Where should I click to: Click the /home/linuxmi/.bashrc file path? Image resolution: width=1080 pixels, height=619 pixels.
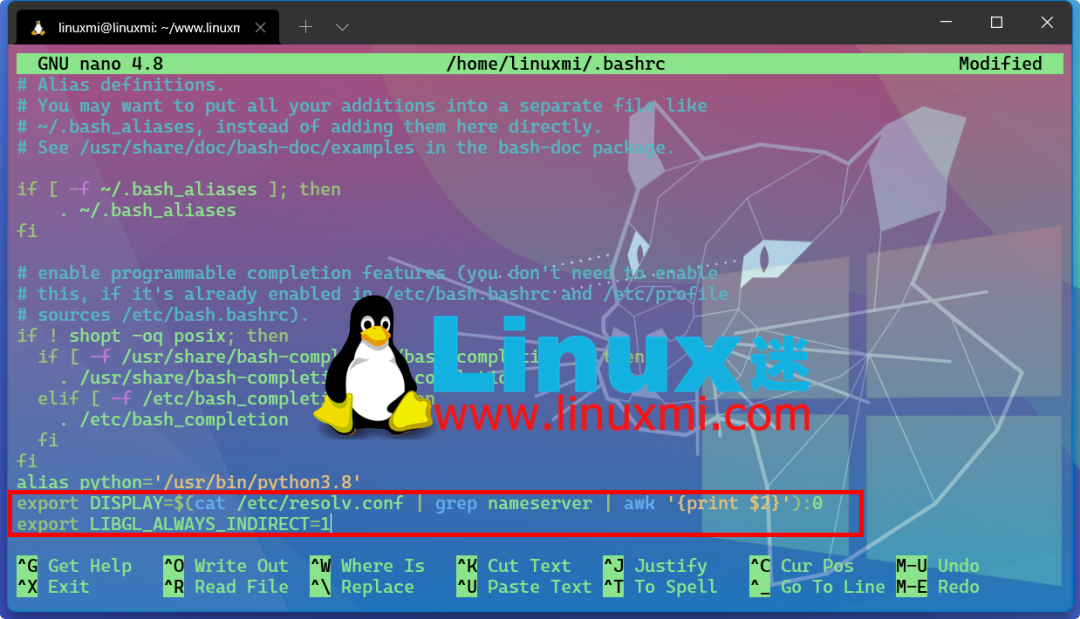[x=556, y=64]
